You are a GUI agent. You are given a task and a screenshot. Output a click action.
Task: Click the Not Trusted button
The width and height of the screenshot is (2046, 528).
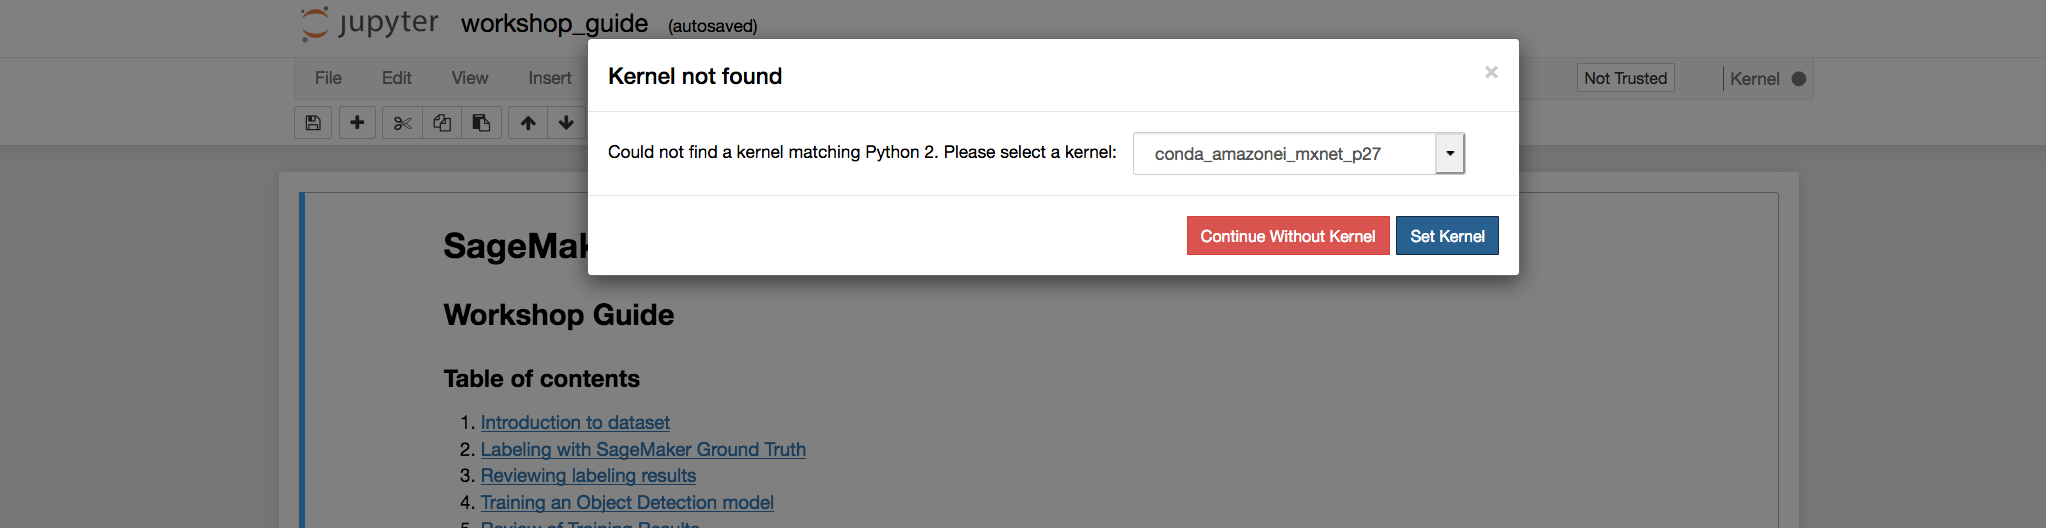pyautogui.click(x=1625, y=78)
